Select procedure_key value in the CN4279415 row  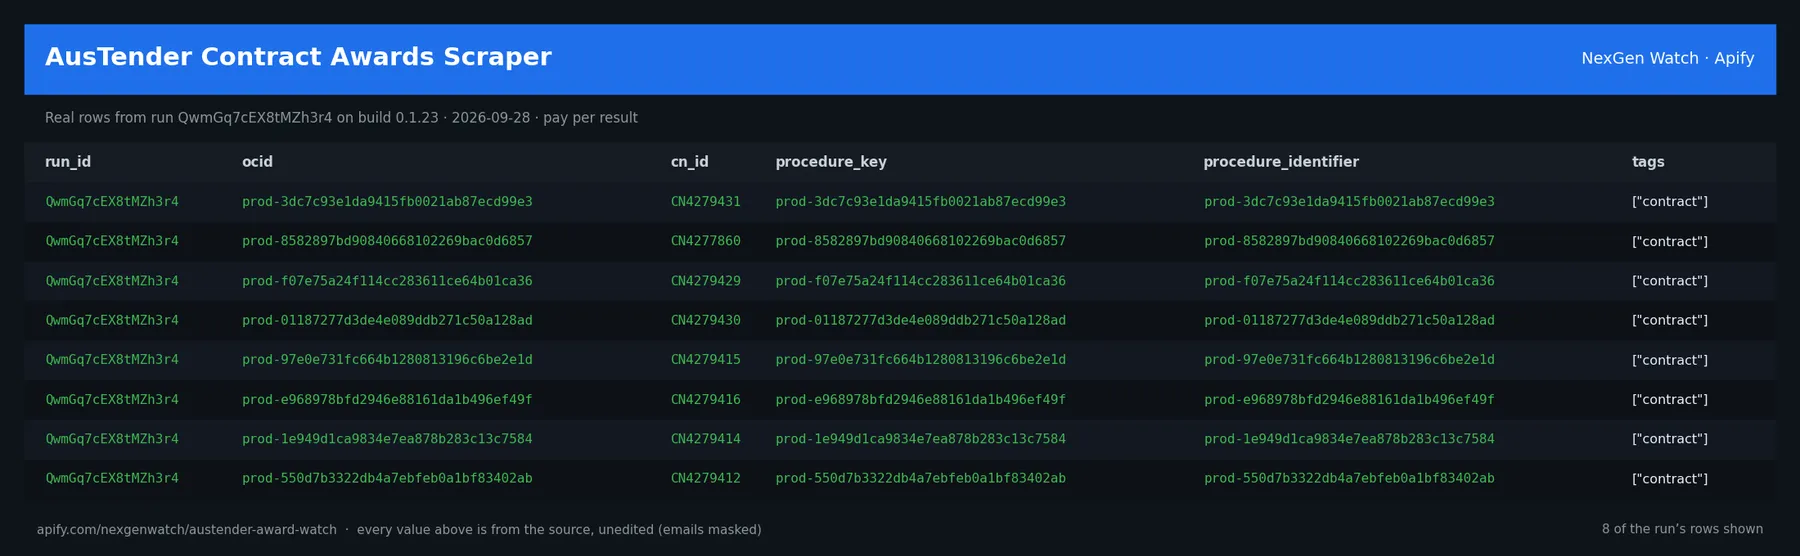921,360
